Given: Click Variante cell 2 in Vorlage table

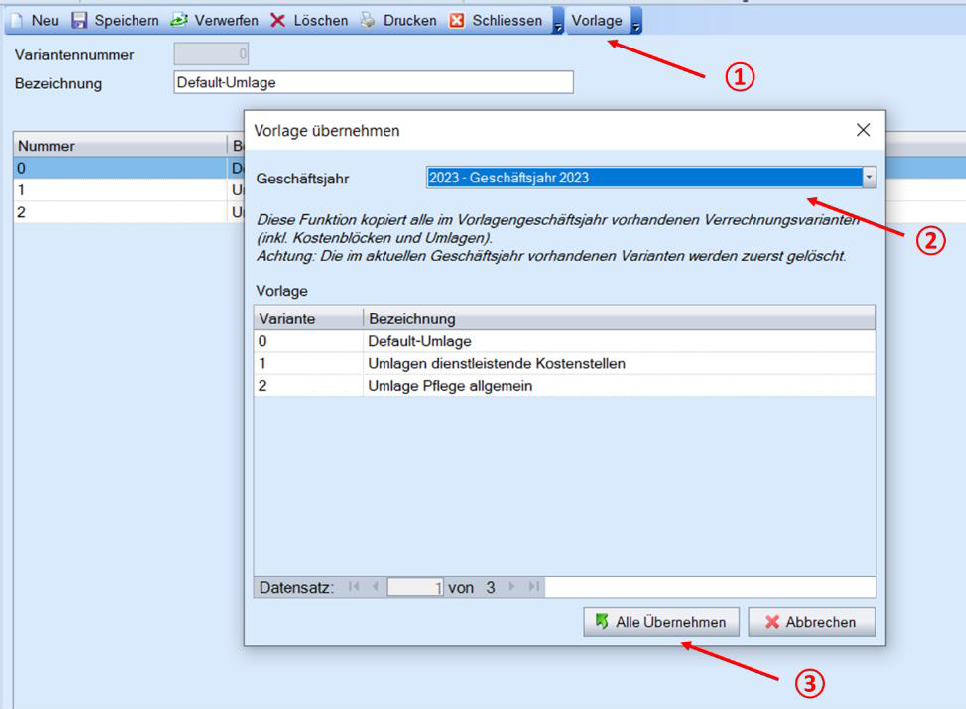Looking at the screenshot, I should [309, 386].
